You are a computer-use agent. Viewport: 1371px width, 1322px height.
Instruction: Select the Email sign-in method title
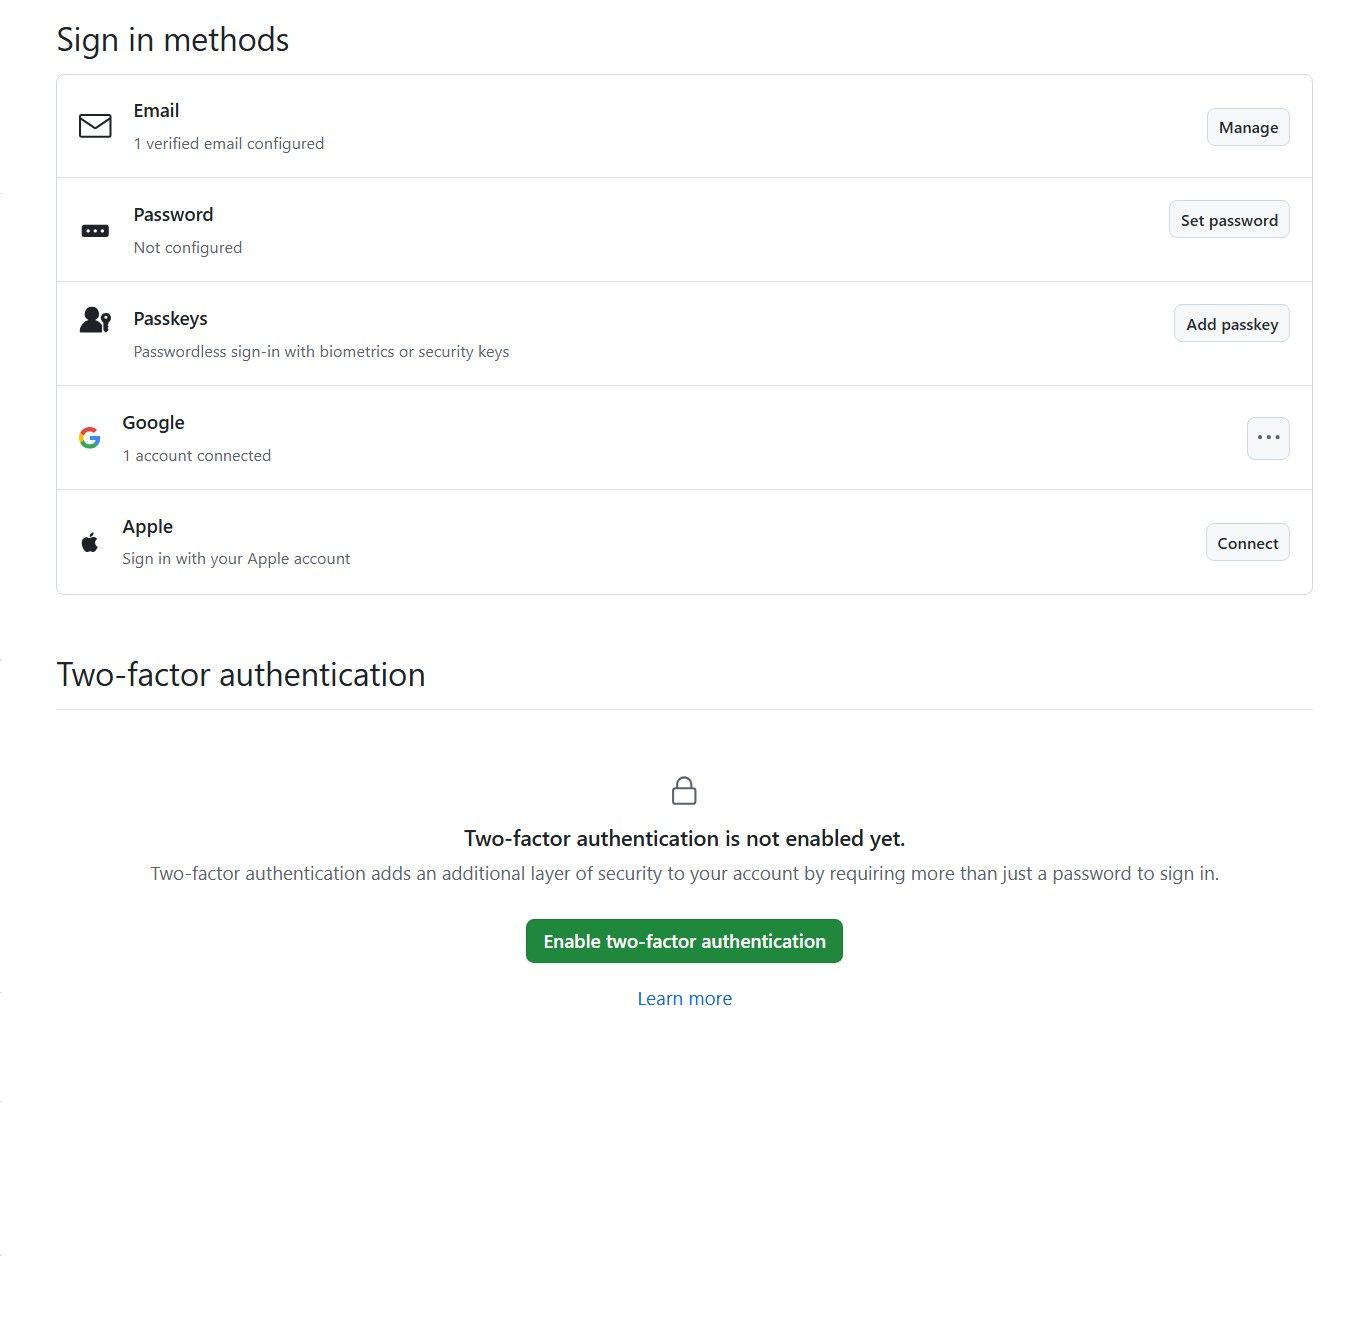[156, 111]
